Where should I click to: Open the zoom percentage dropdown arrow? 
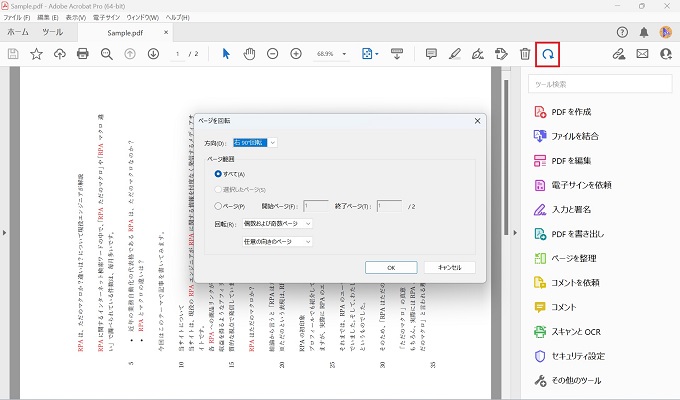pos(344,54)
